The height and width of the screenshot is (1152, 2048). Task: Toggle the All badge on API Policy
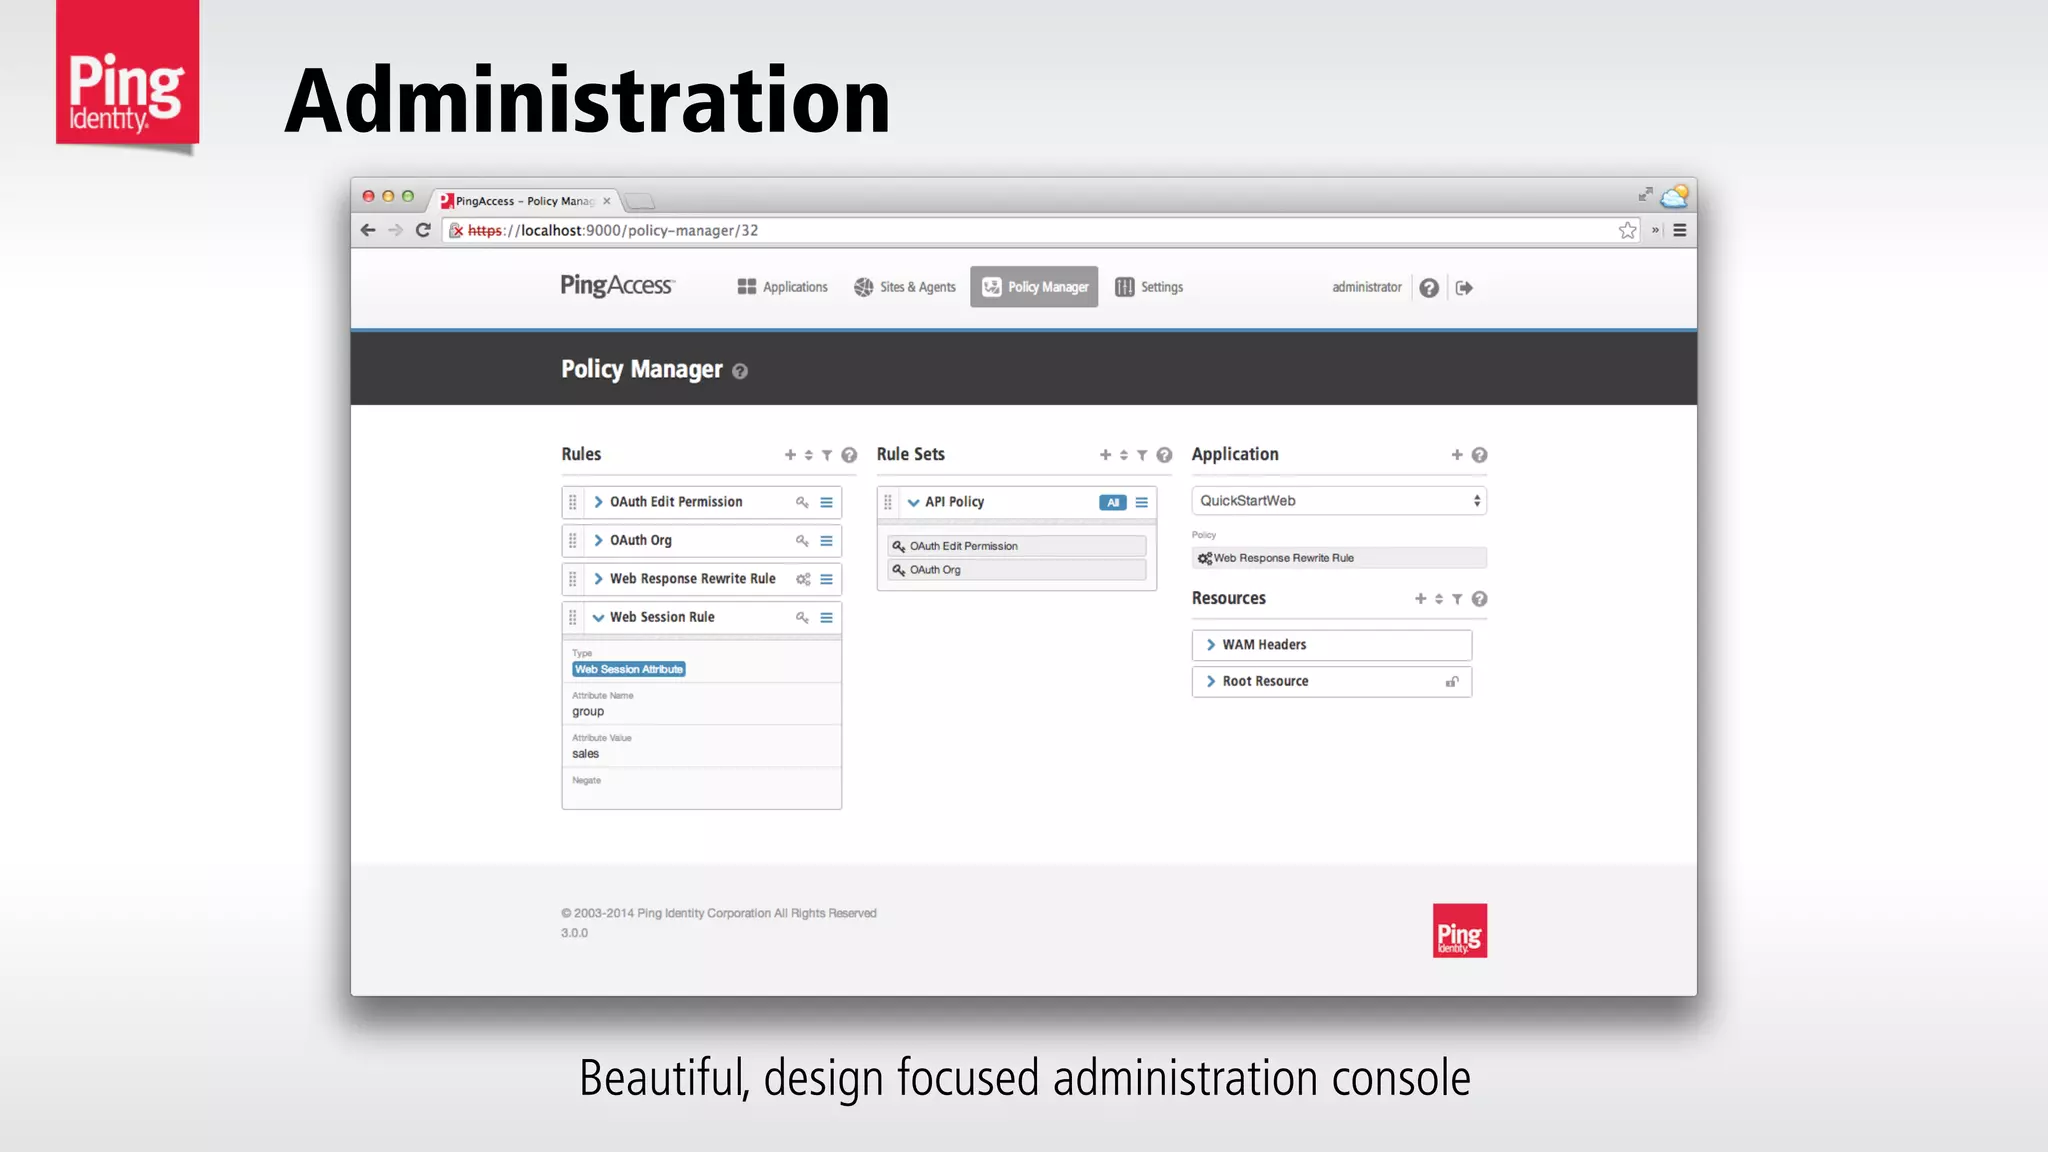(1112, 503)
